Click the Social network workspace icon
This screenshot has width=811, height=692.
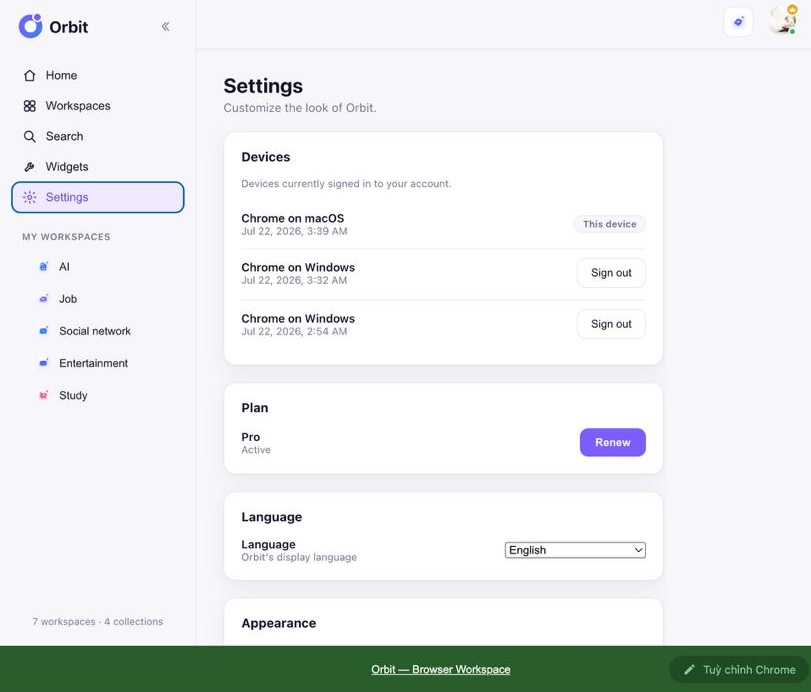[x=43, y=330]
